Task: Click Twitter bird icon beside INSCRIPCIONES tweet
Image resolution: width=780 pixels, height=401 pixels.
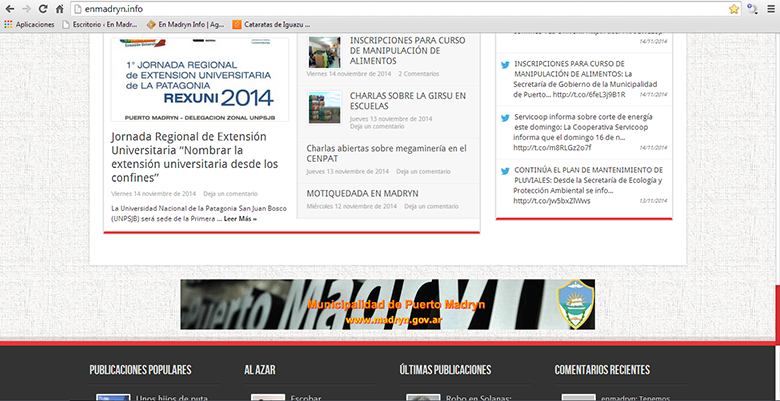Action: click(506, 65)
